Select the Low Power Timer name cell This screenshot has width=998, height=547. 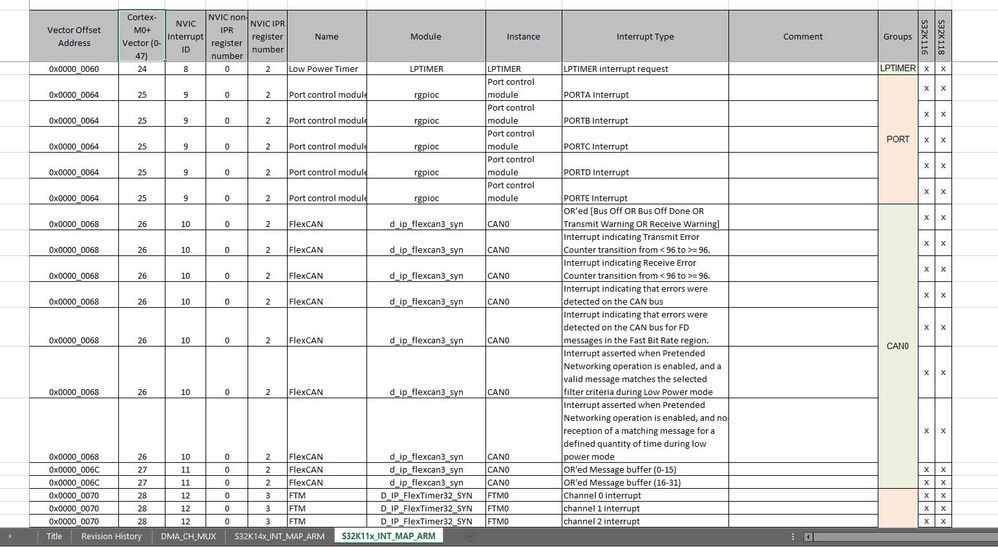327,69
